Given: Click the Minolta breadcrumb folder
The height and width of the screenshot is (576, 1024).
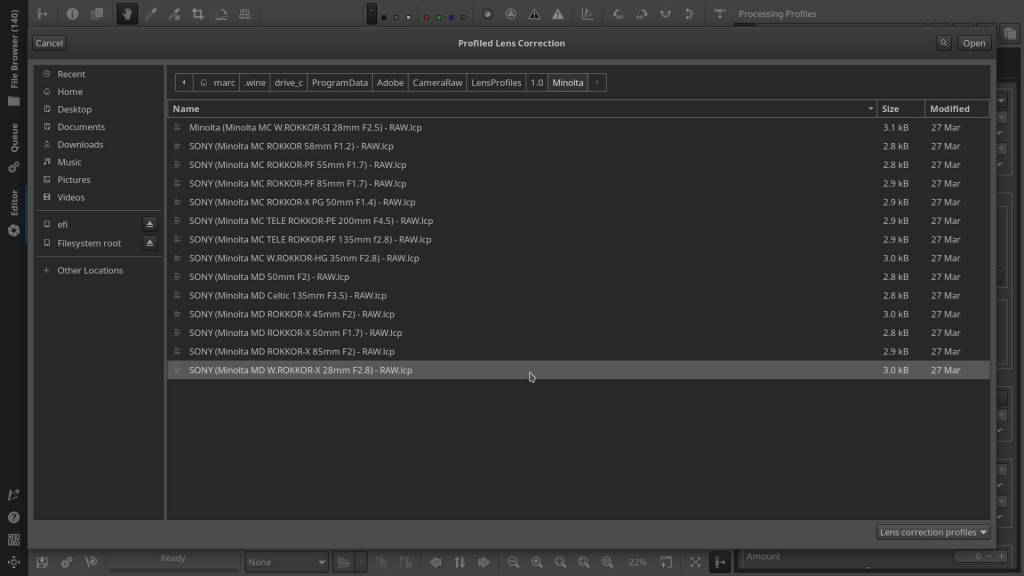Looking at the screenshot, I should point(568,82).
